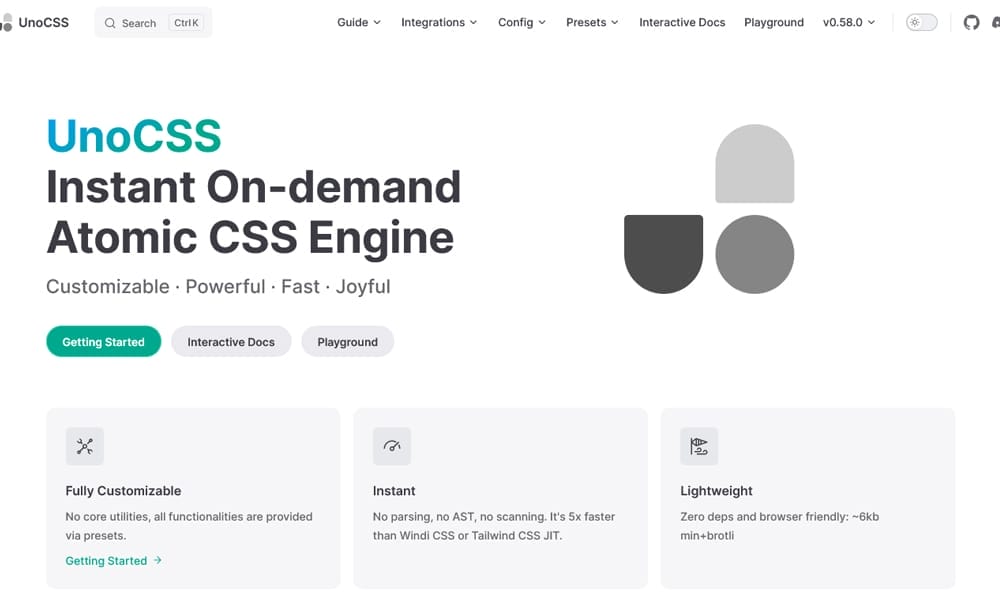Open the v0.58.0 version selector

[x=848, y=22]
